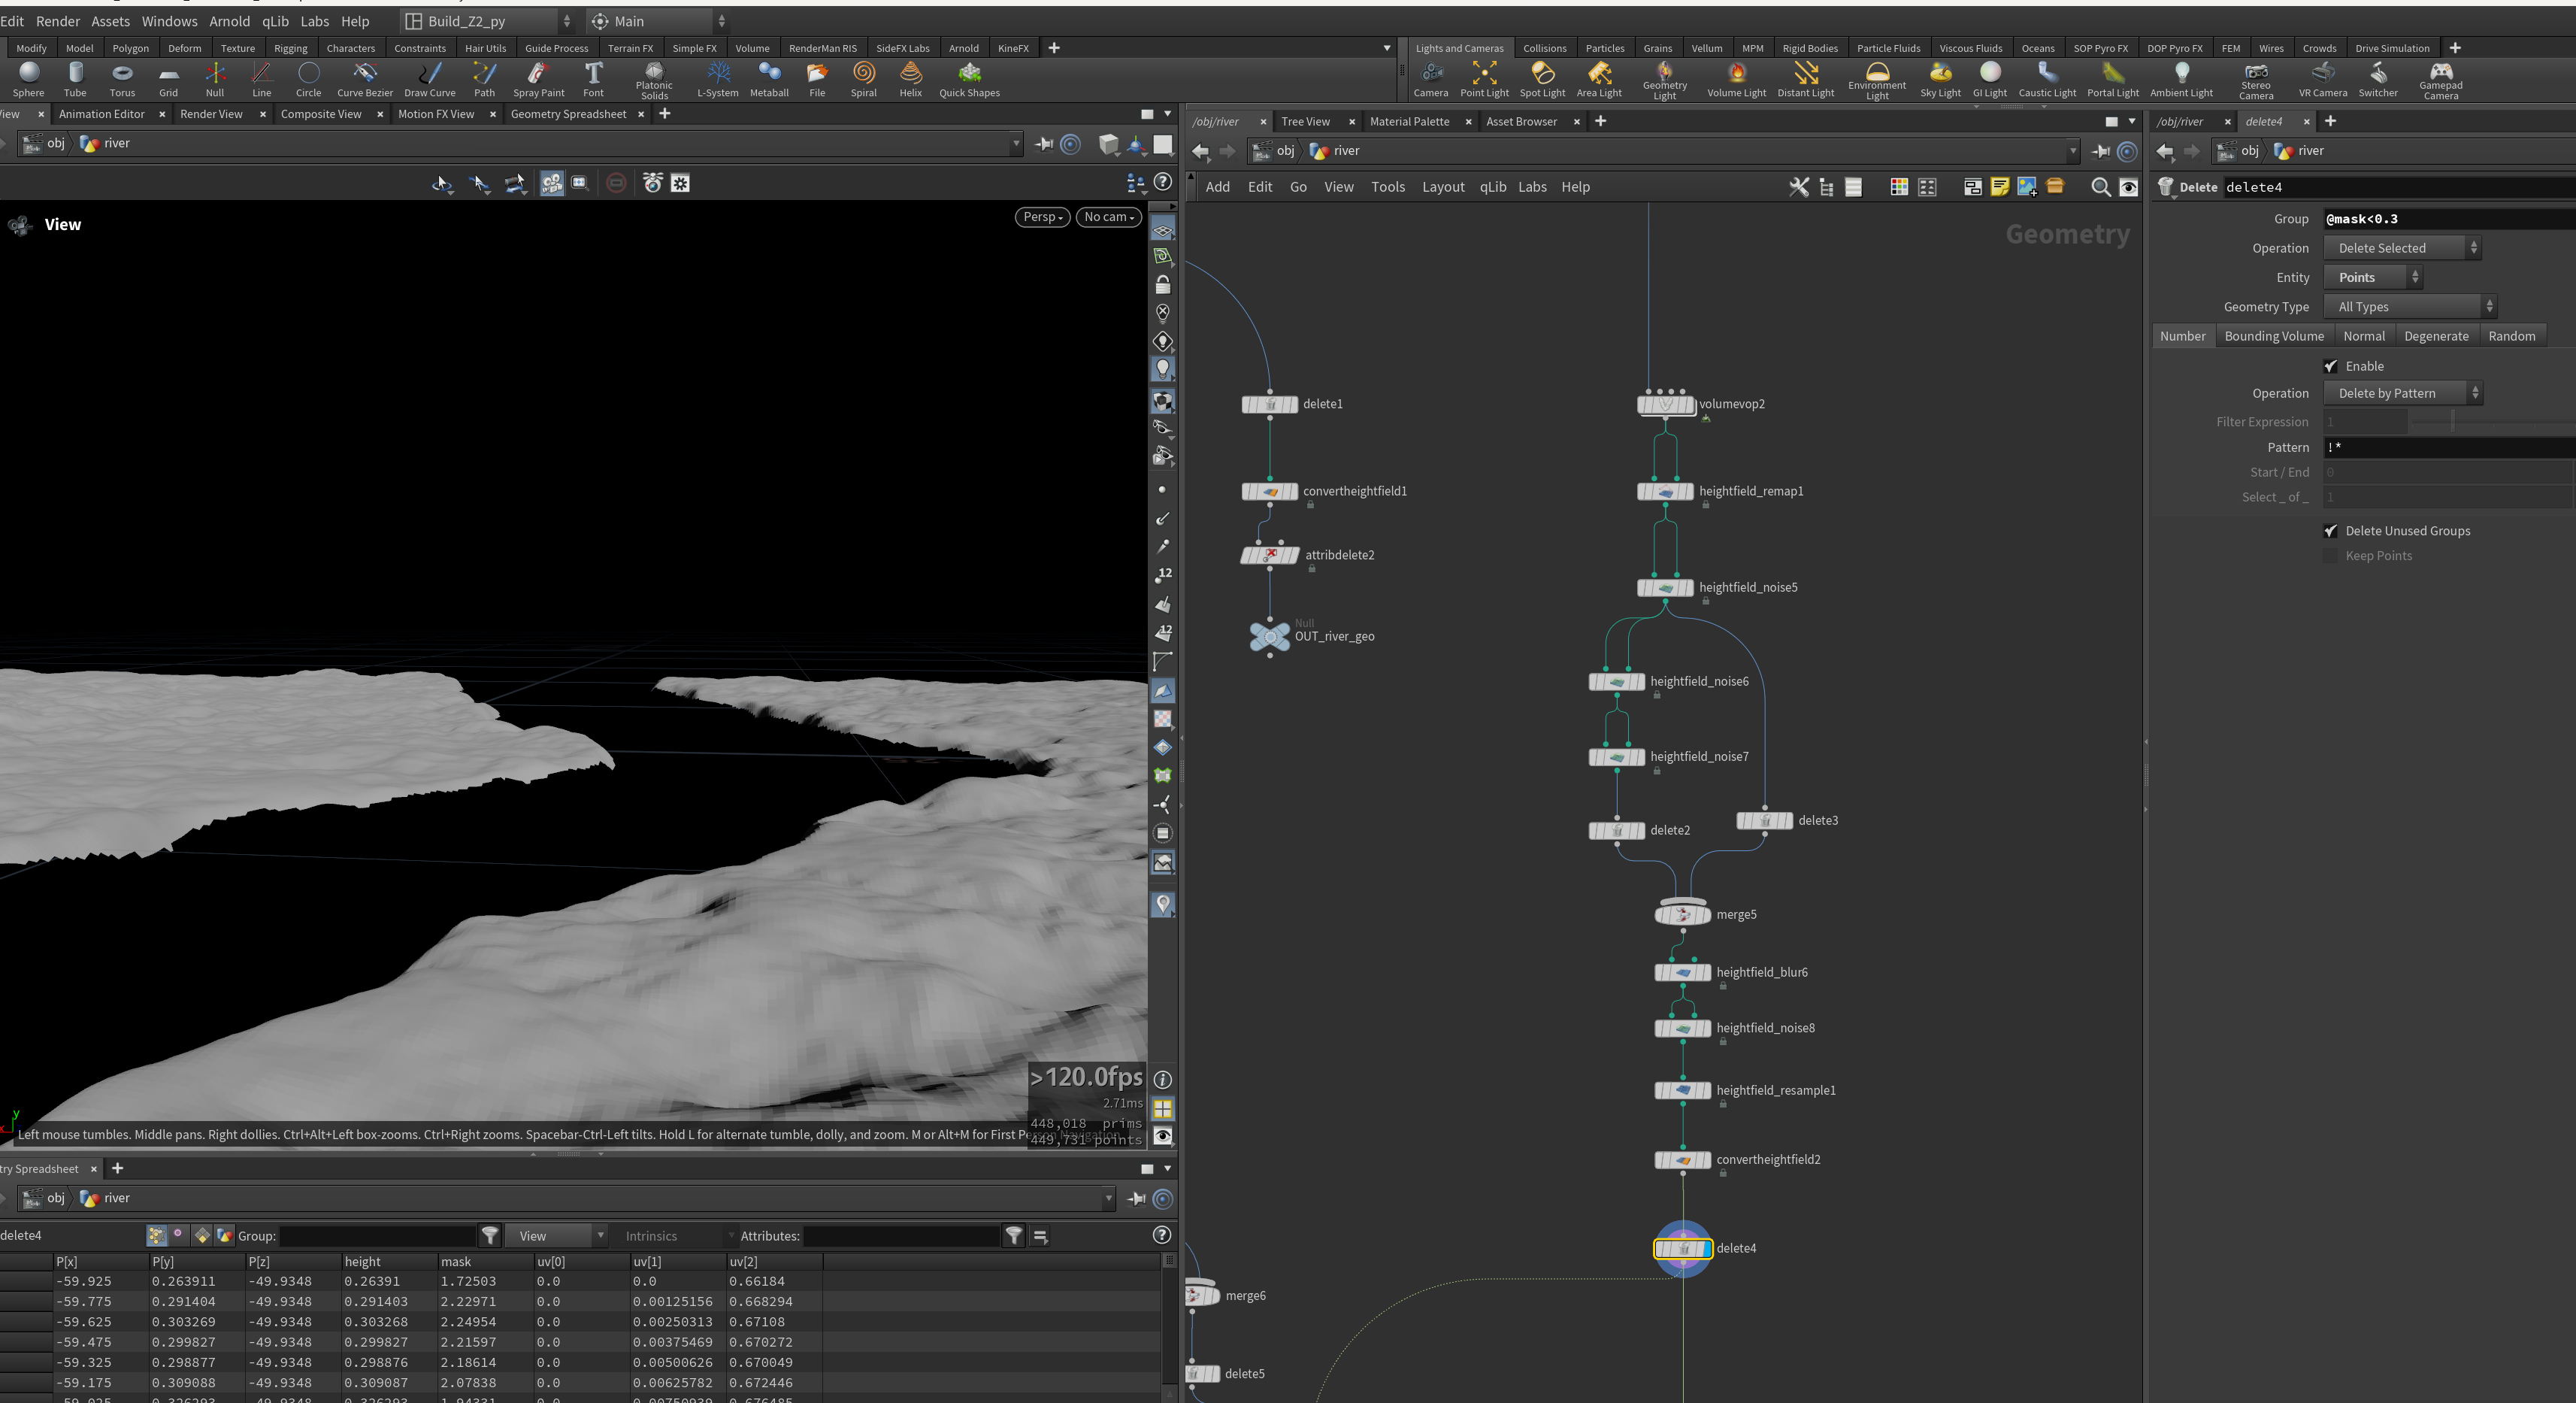
Task: Click the Layout menu in network editor
Action: pyautogui.click(x=1443, y=187)
